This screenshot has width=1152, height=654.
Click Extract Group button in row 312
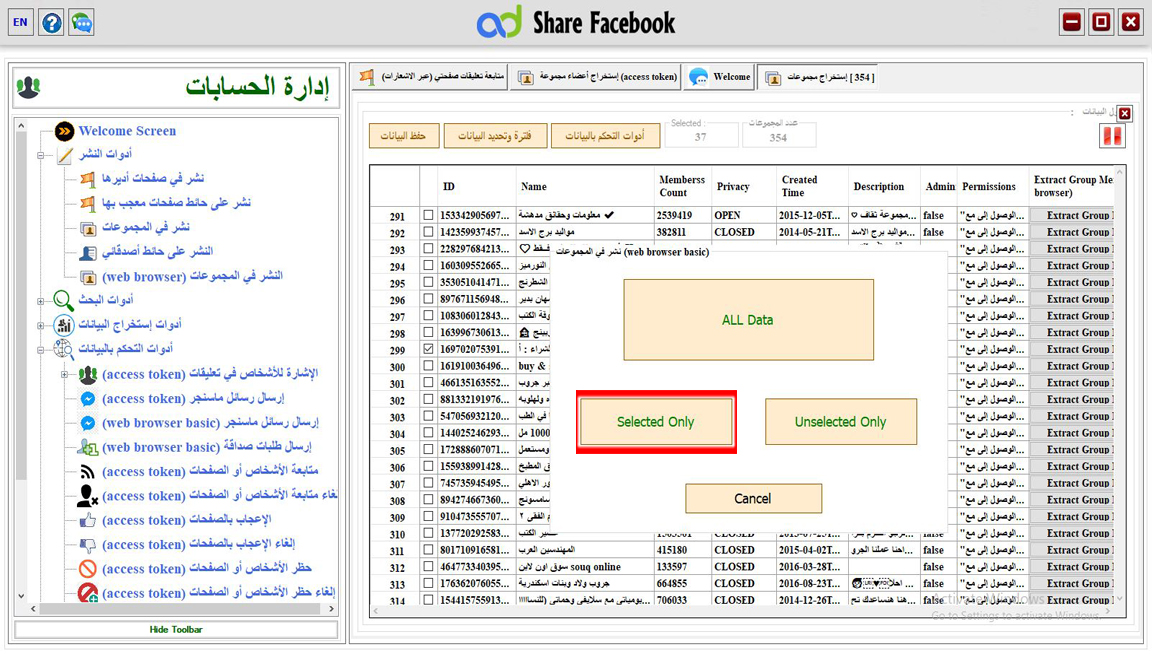click(x=1072, y=567)
